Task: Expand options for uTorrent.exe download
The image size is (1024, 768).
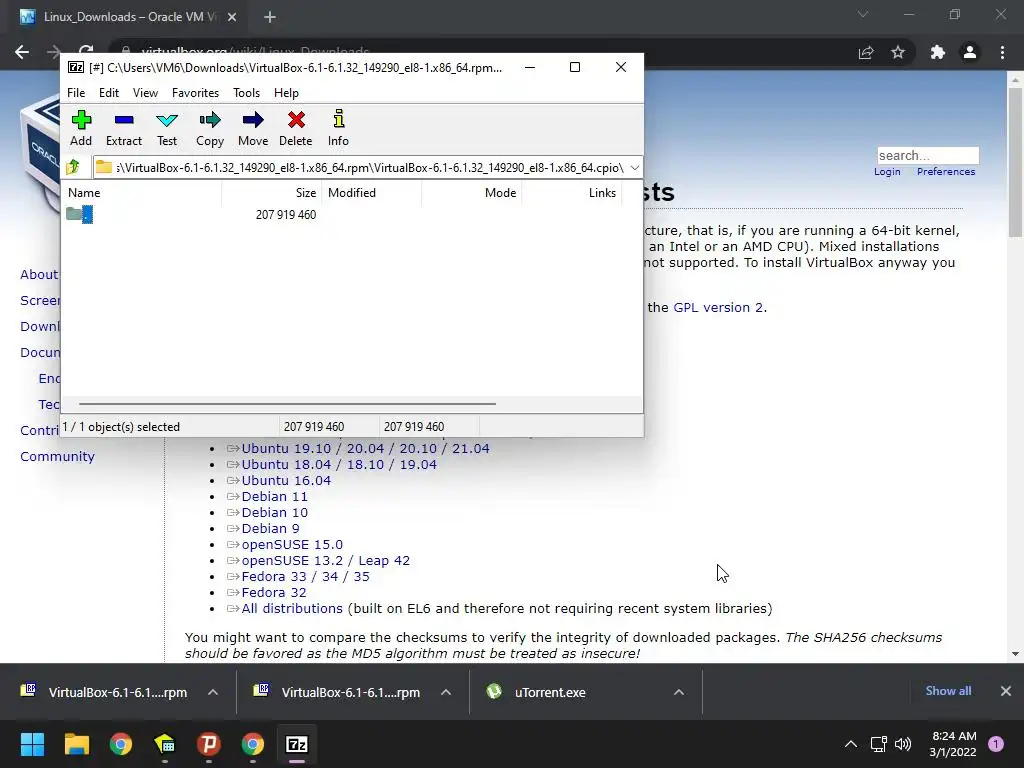Action: pos(679,692)
